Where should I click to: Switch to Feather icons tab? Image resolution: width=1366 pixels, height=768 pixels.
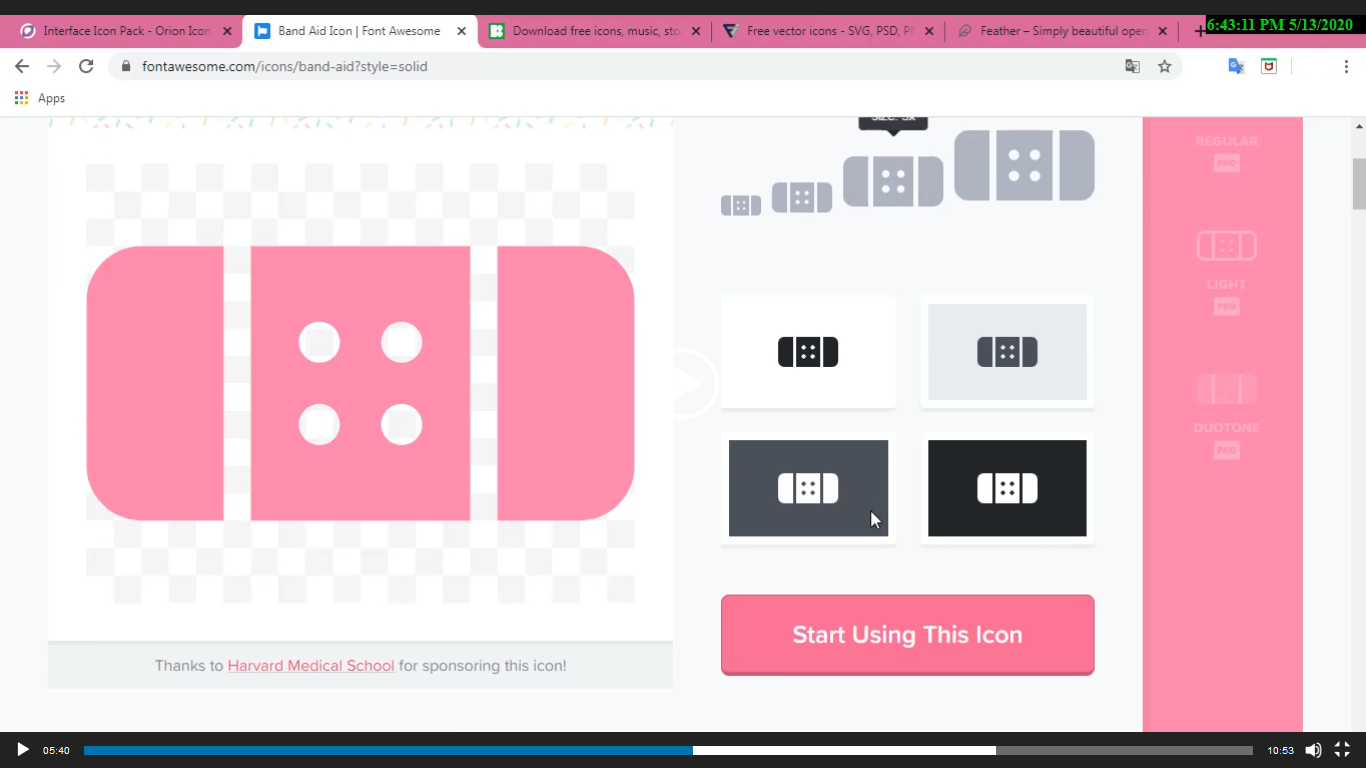point(1063,31)
